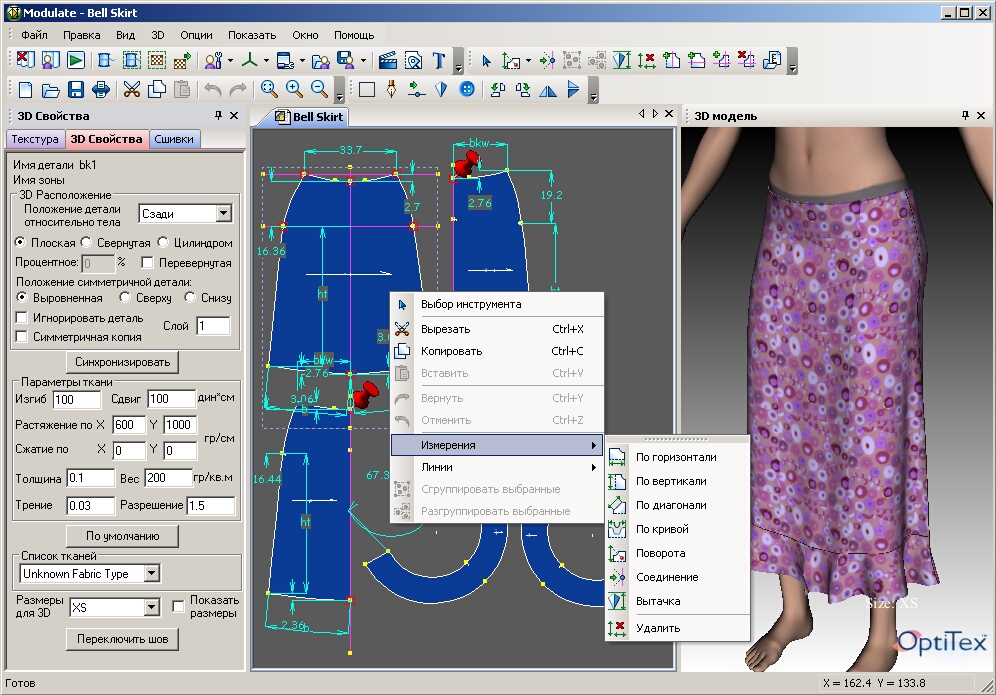Select the pen nib drawing tool
The height and width of the screenshot is (695, 996).
392,90
